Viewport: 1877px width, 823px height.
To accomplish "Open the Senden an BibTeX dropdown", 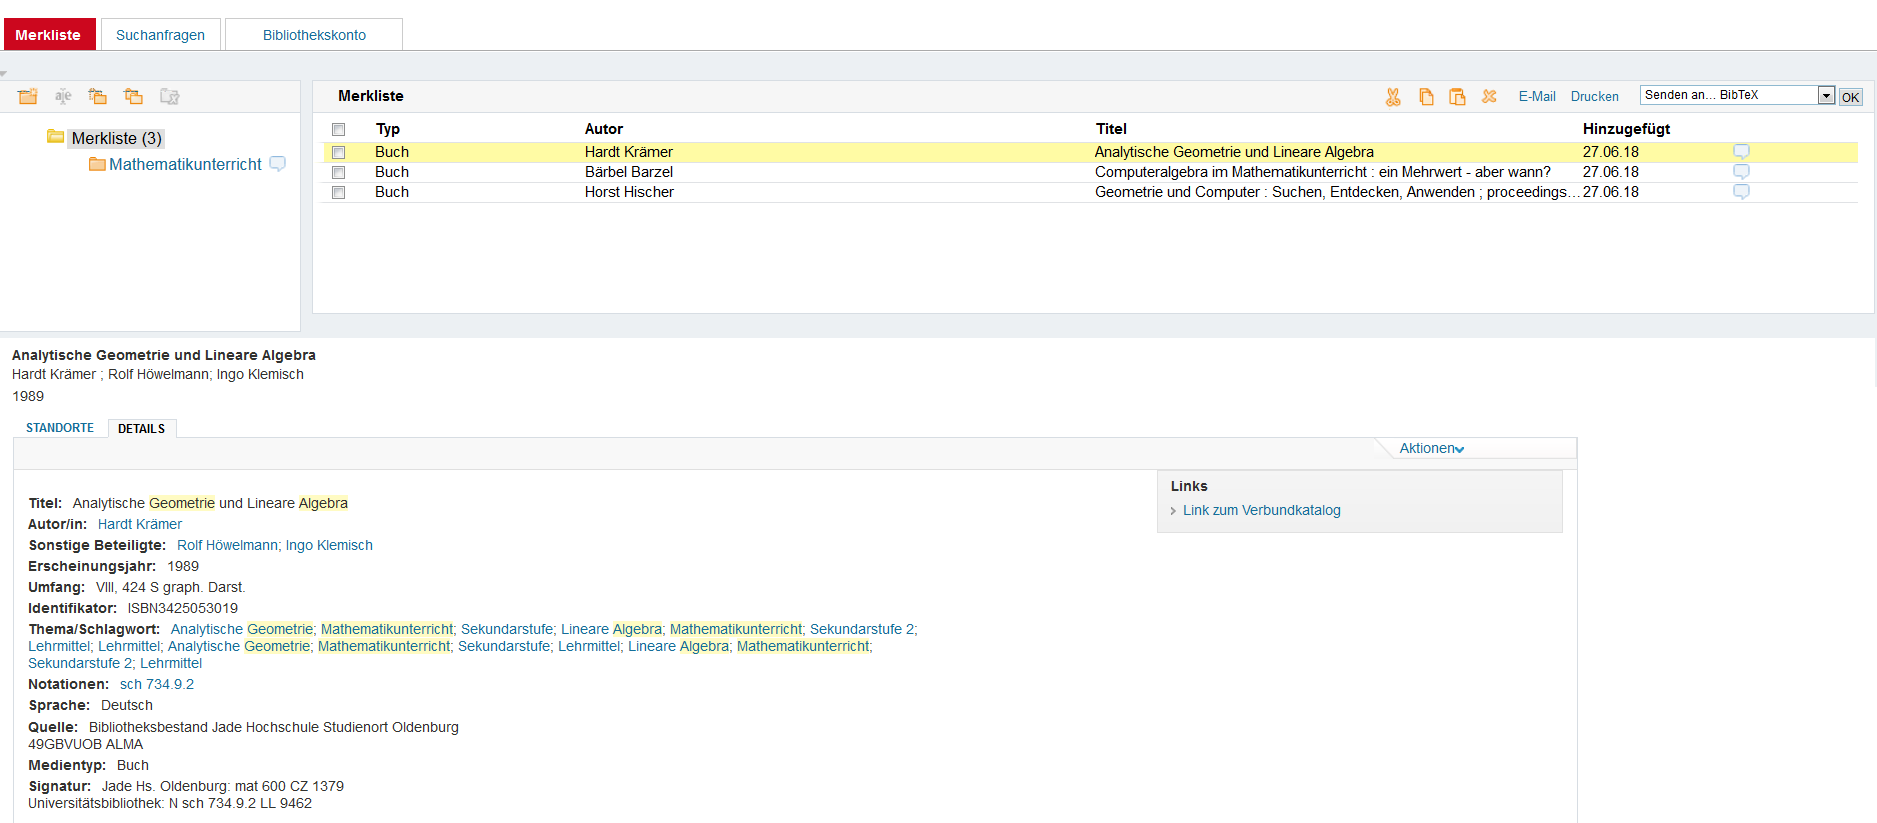I will (1826, 96).
